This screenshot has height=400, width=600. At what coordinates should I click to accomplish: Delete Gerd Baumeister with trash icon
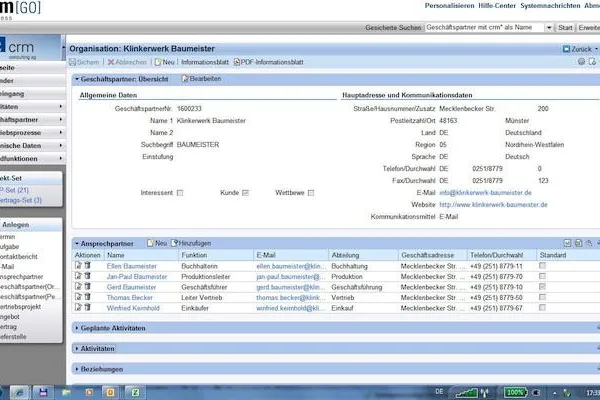(x=87, y=286)
